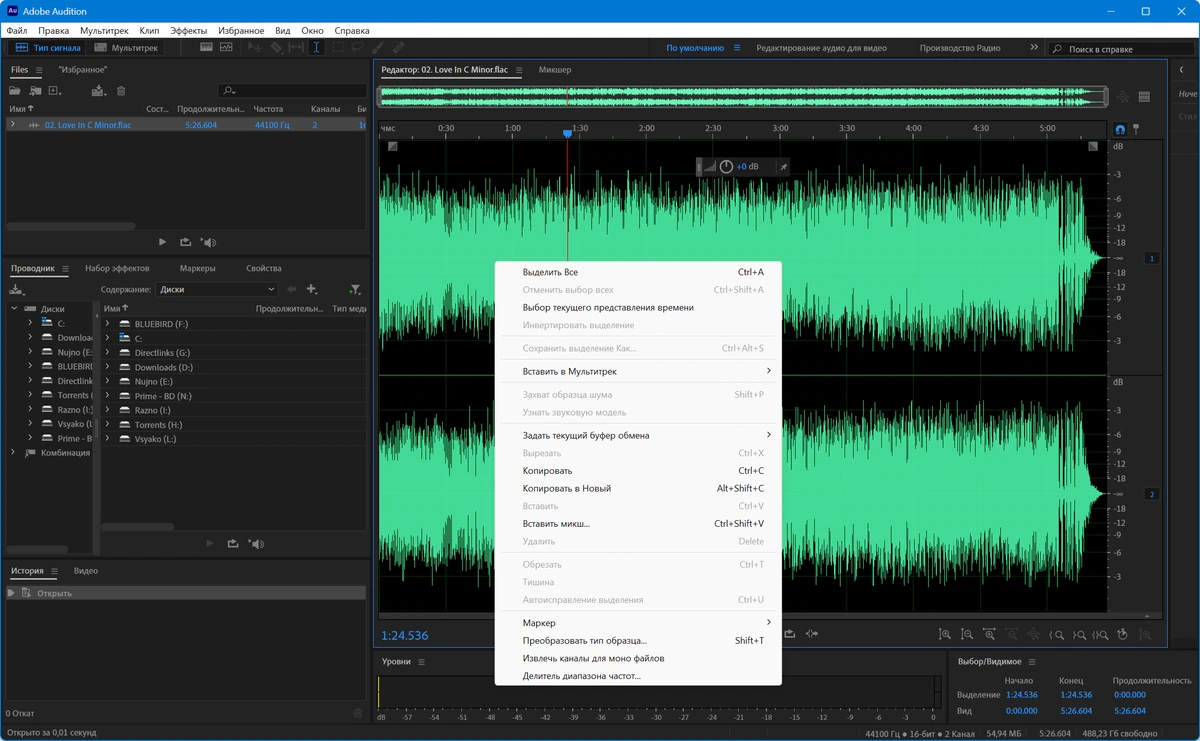This screenshot has width=1200, height=741.
Task: Click the import file icon in Files panel
Action: [35, 91]
